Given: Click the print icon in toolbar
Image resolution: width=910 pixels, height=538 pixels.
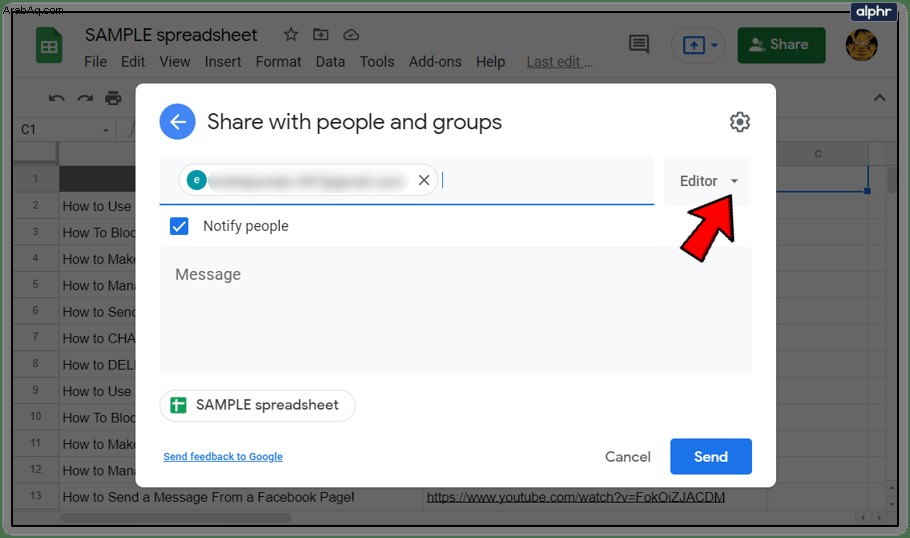Looking at the screenshot, I should [x=113, y=98].
